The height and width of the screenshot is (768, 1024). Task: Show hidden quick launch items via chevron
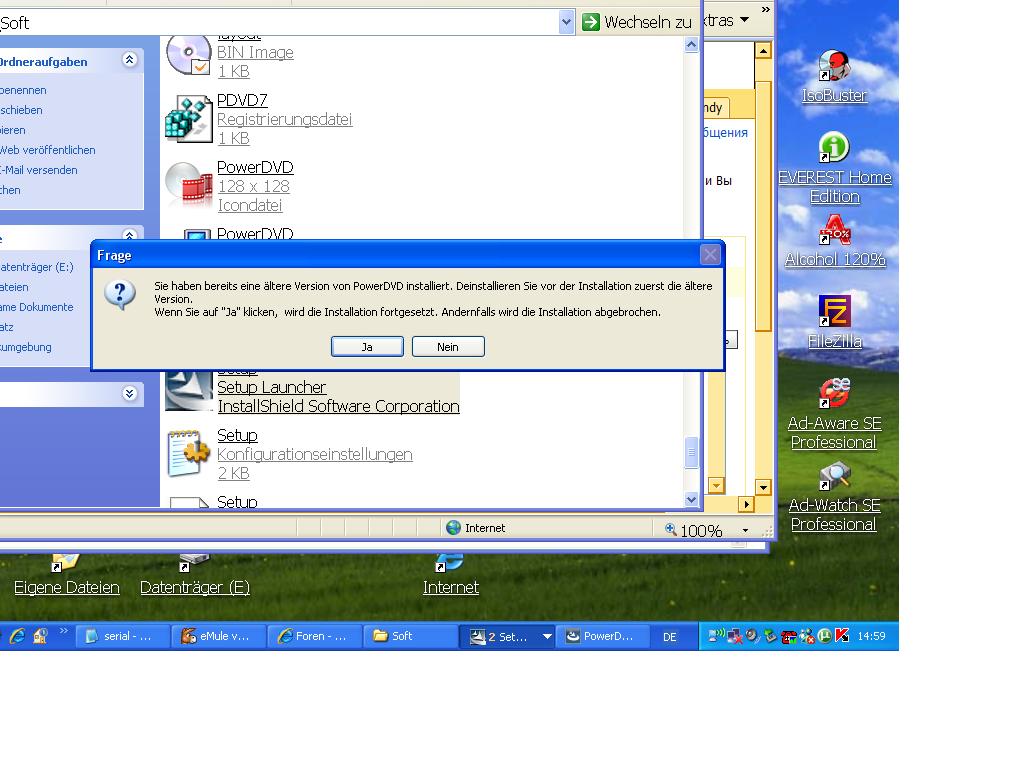pyautogui.click(x=63, y=631)
